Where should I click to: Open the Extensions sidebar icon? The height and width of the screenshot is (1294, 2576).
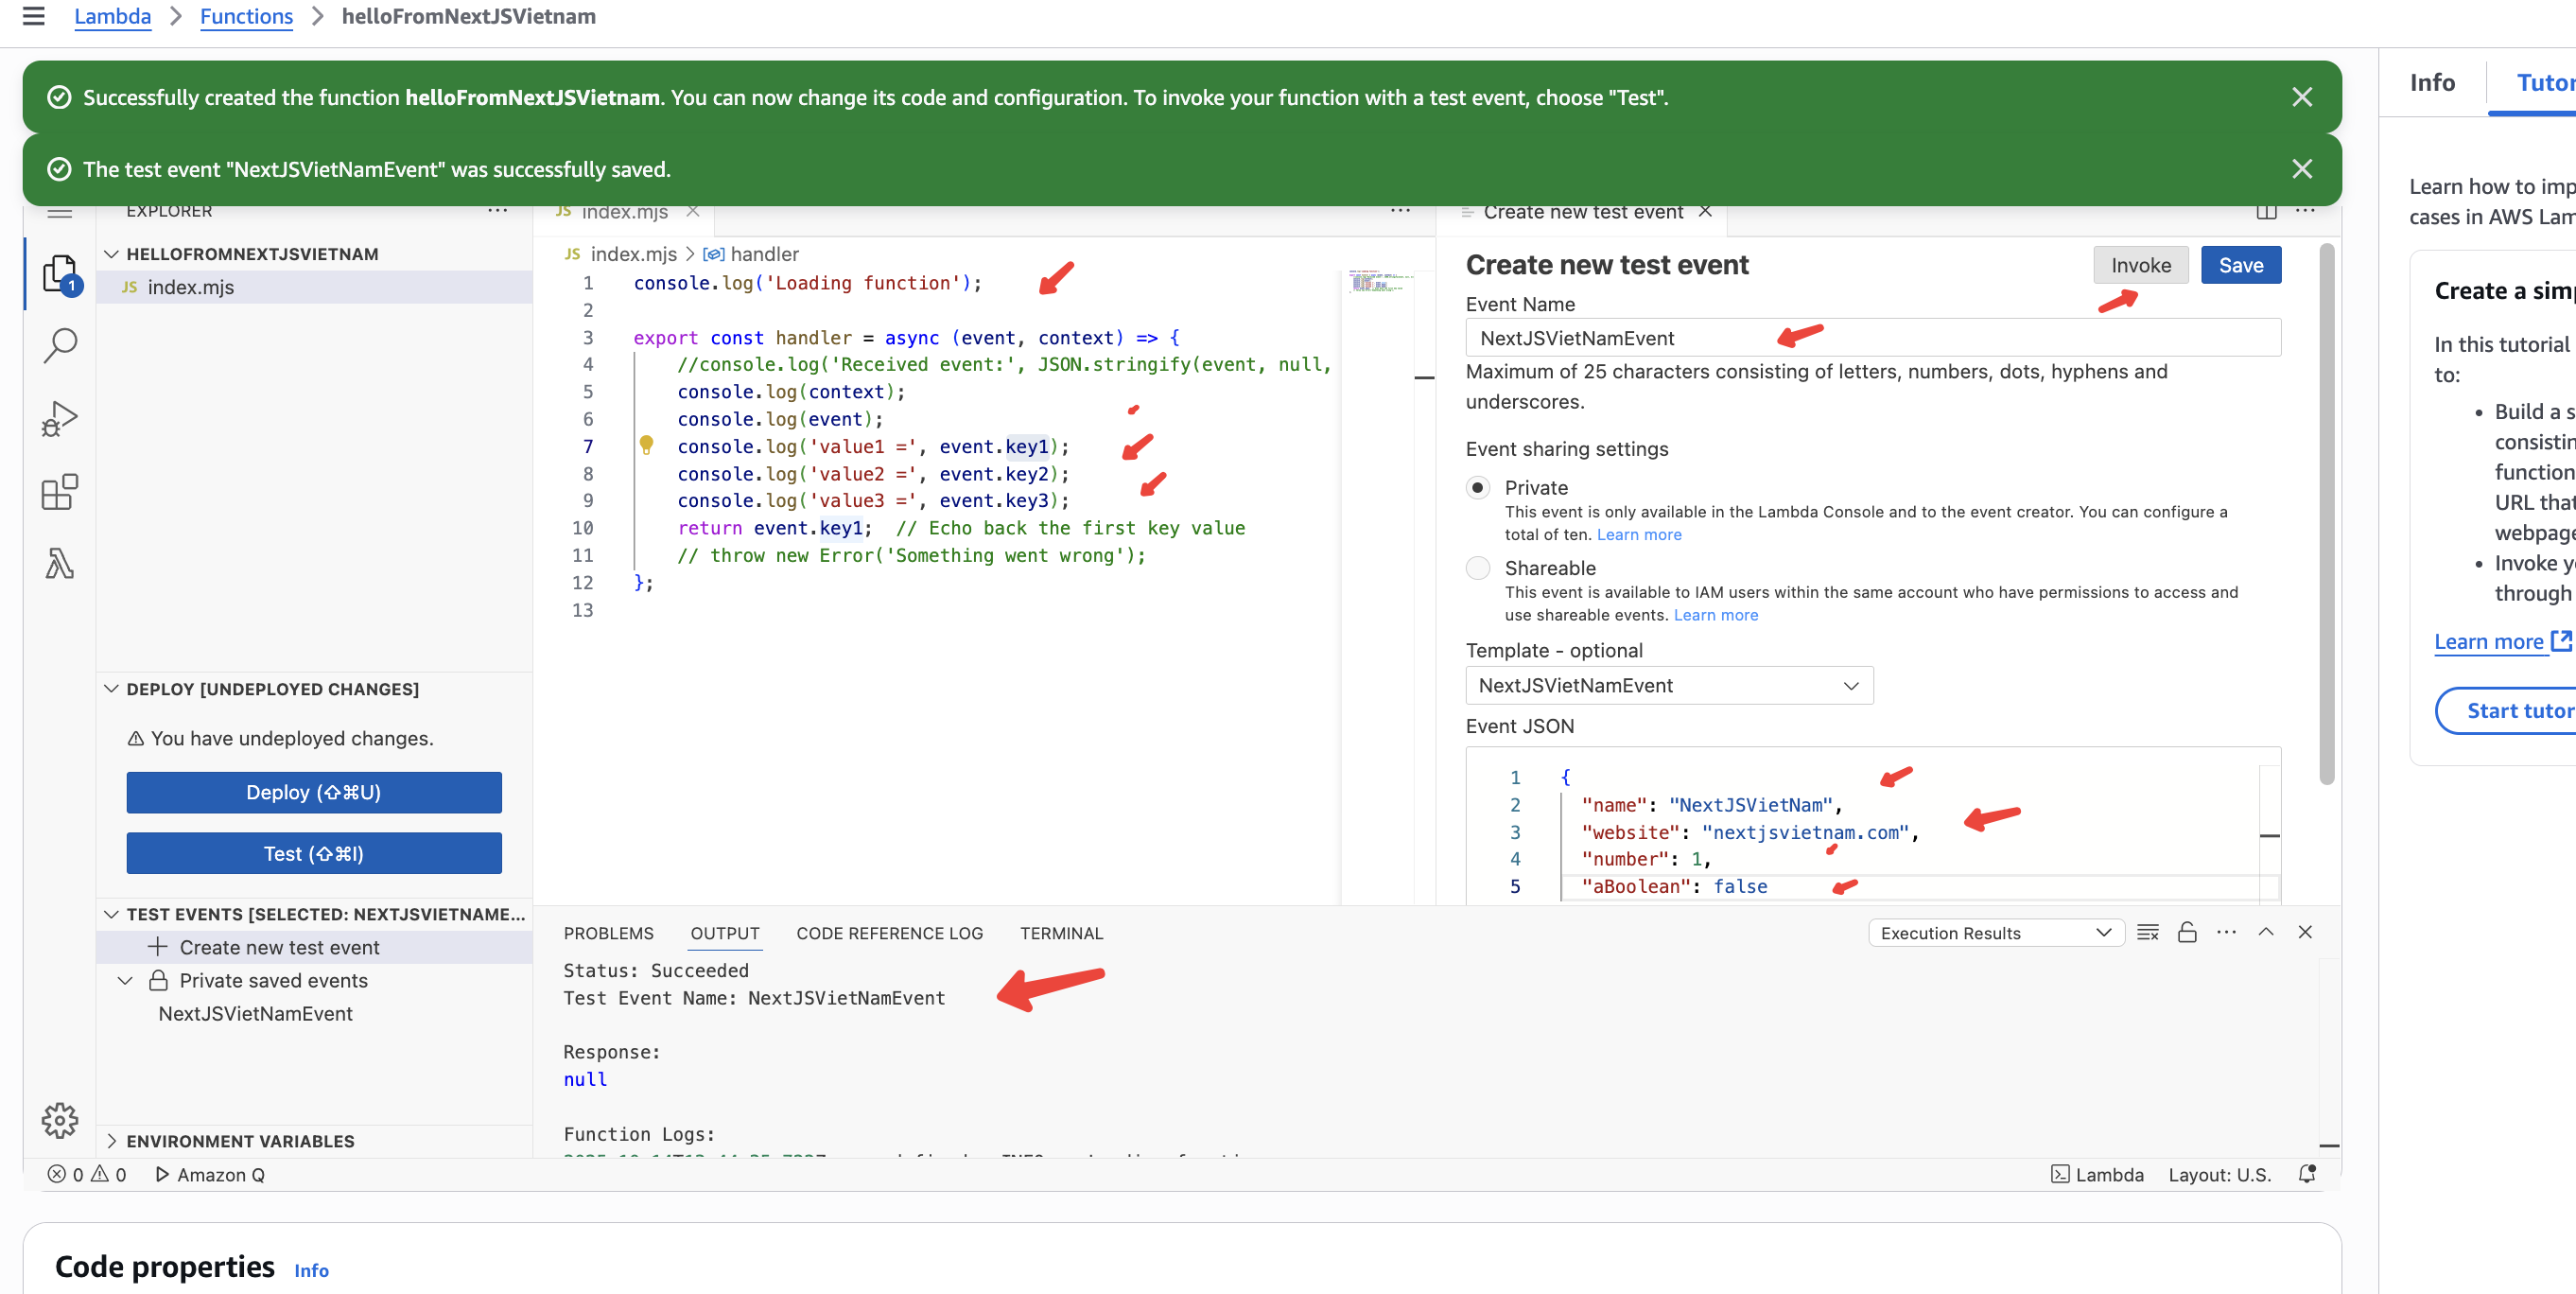pos(59,492)
